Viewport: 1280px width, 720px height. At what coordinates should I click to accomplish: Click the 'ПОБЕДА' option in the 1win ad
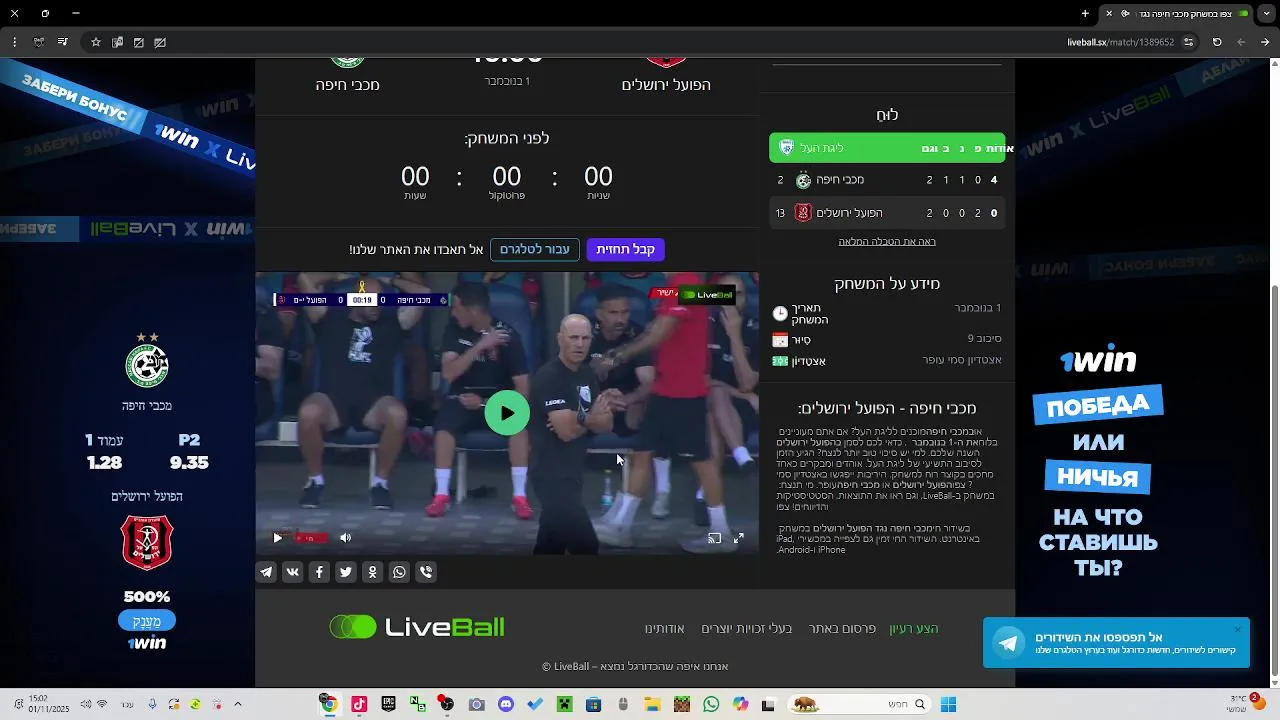point(1098,405)
